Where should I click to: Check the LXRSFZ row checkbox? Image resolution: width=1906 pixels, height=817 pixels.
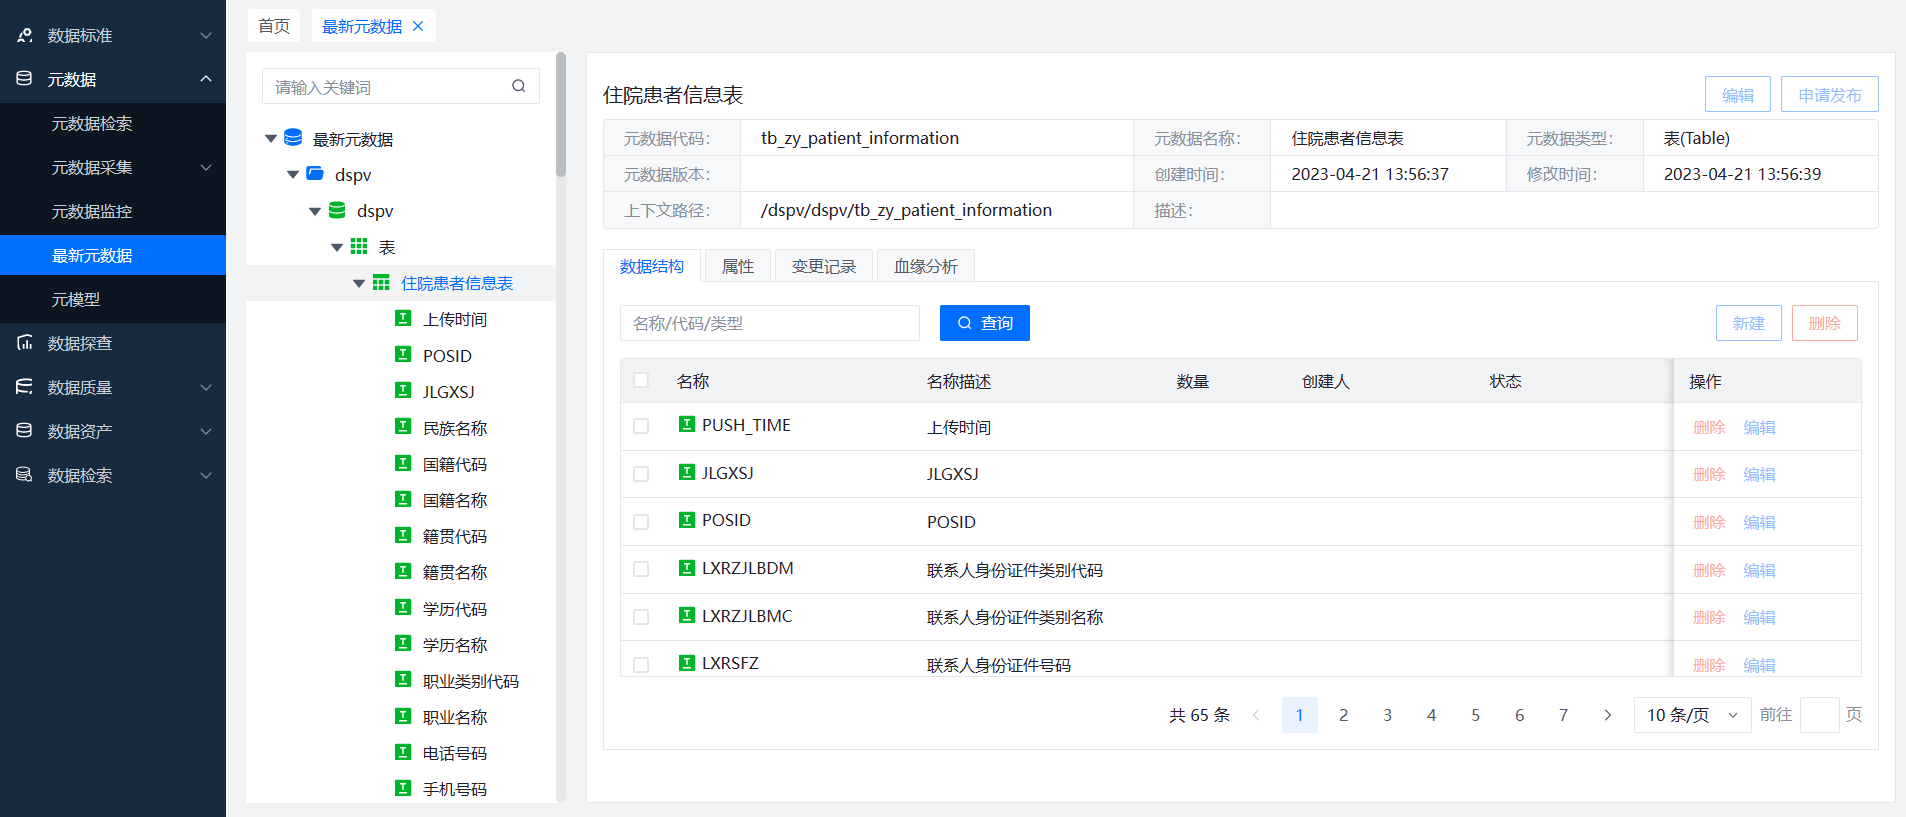641,665
